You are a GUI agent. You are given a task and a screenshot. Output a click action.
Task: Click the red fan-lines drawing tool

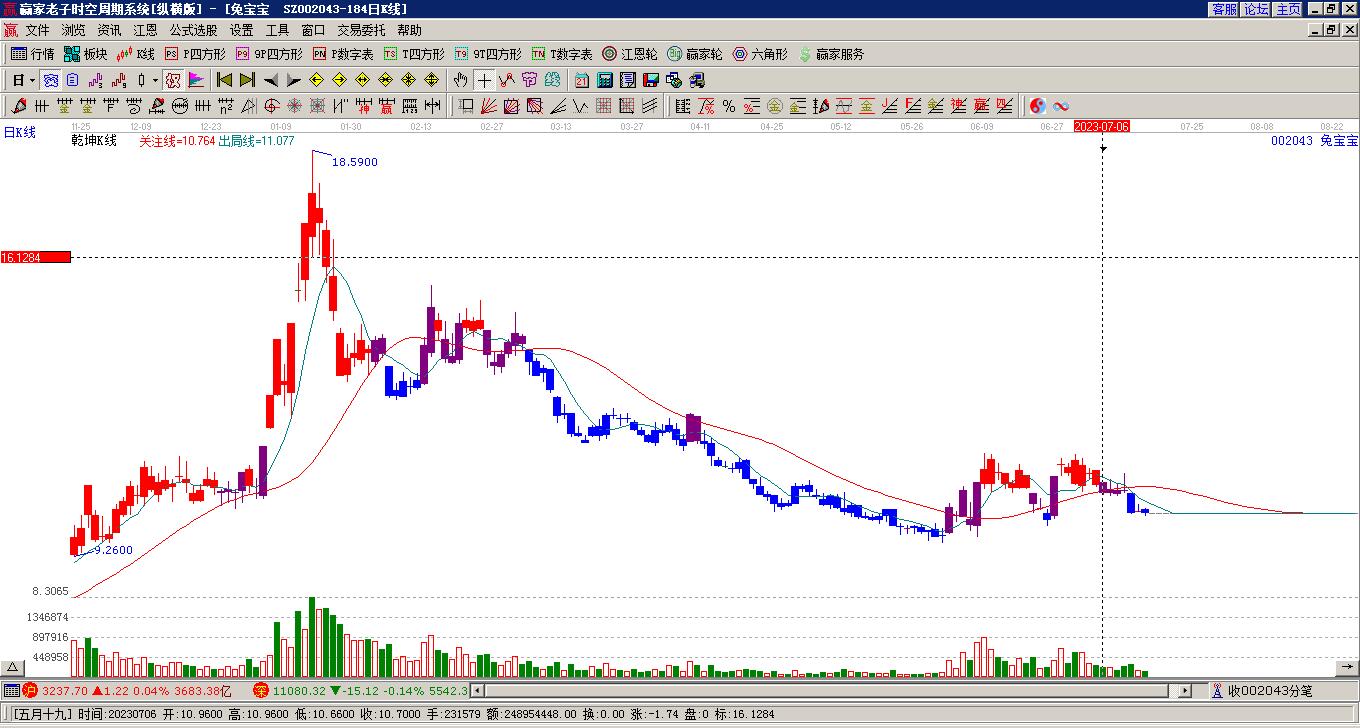click(488, 106)
